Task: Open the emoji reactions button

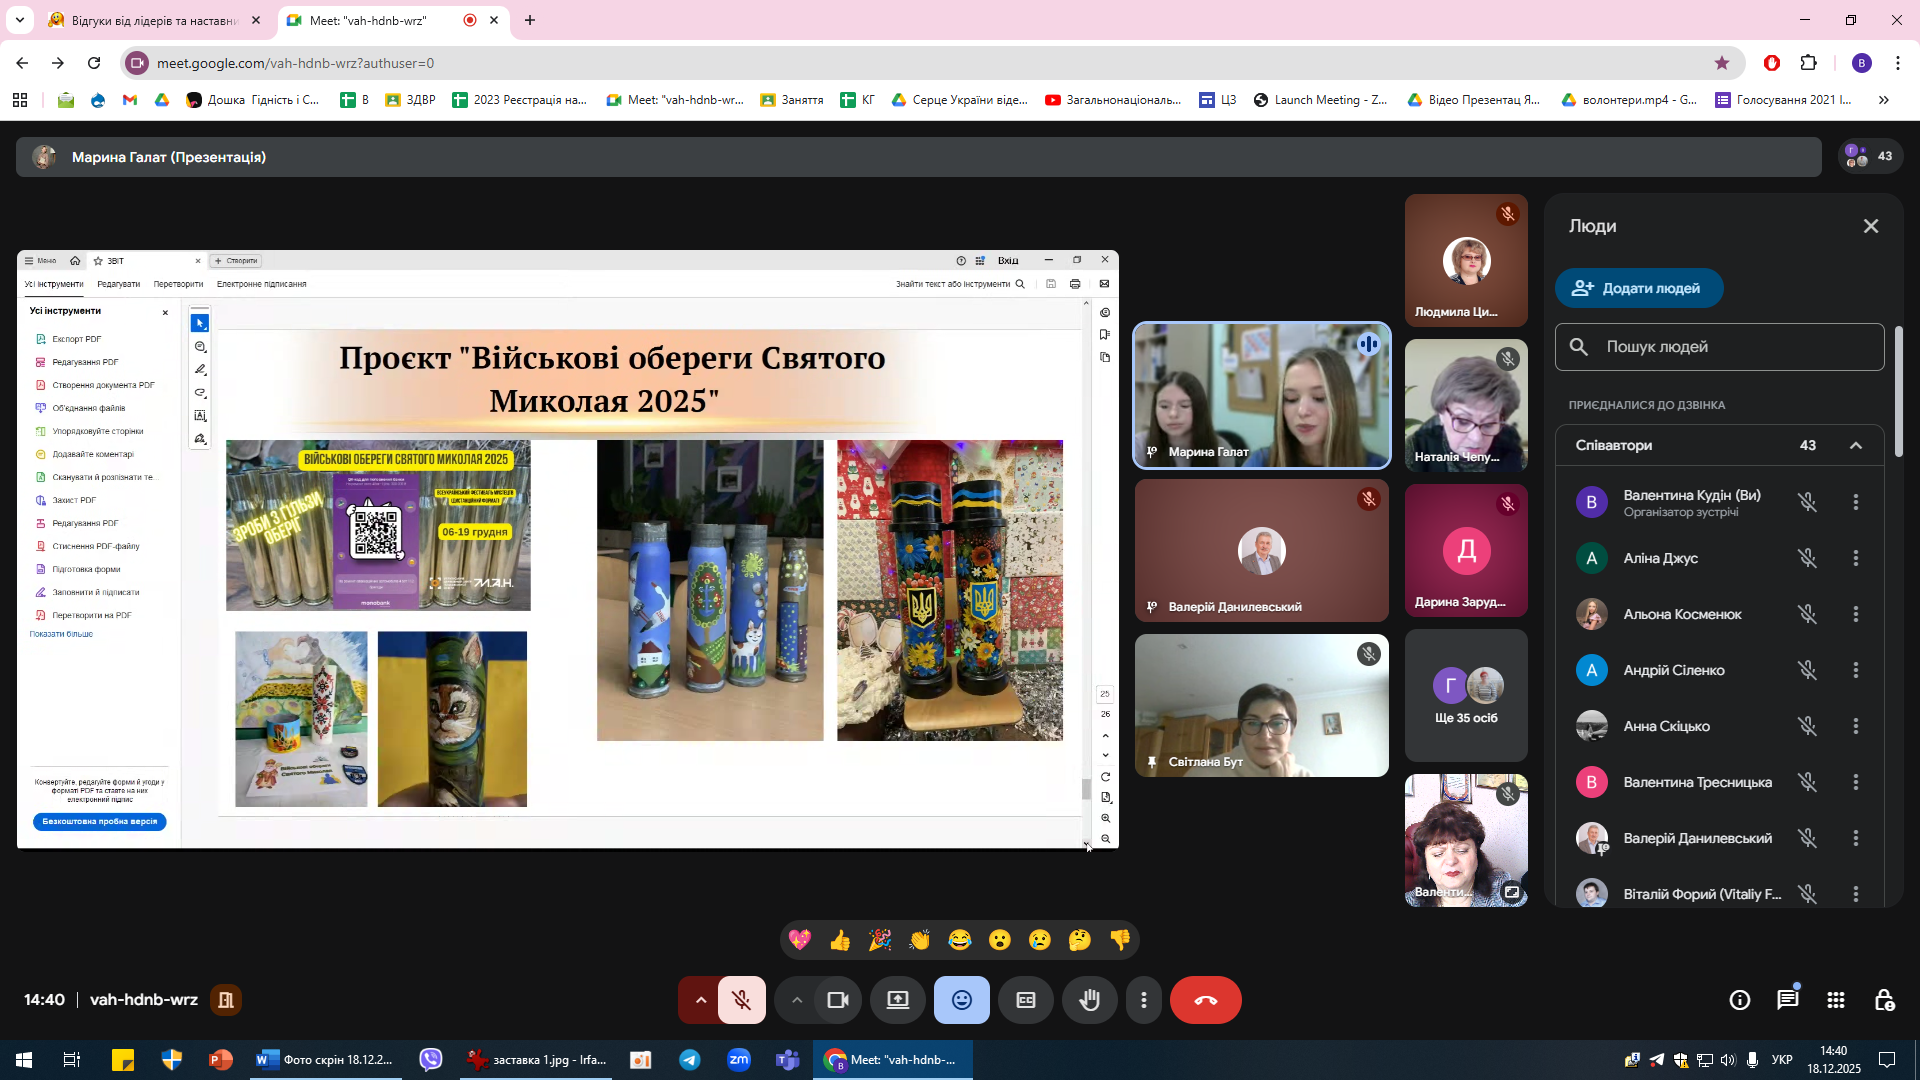Action: click(961, 1000)
